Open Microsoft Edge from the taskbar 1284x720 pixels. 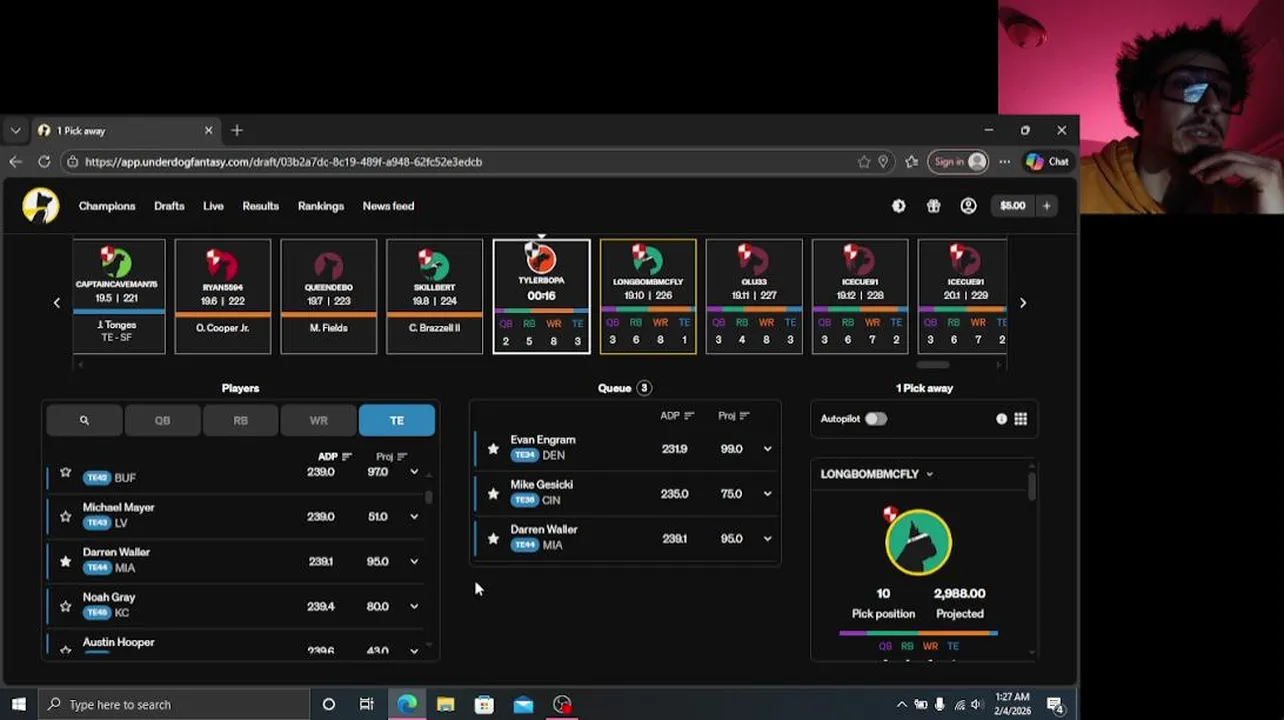407,704
